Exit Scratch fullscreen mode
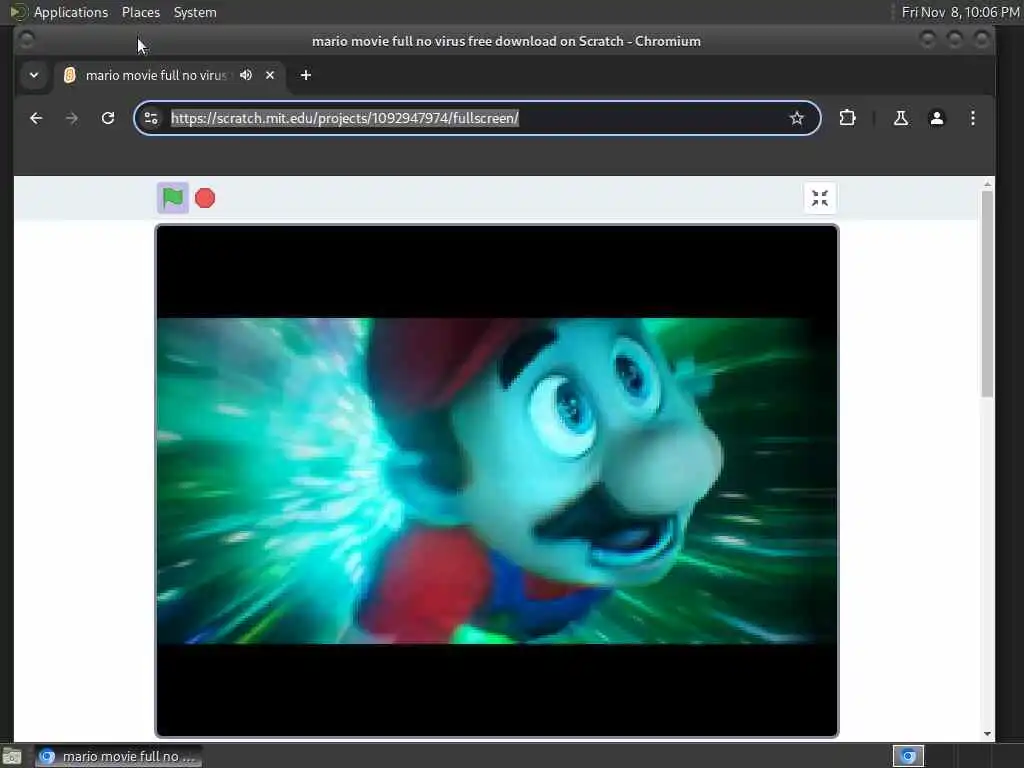This screenshot has height=768, width=1024. pyautogui.click(x=820, y=198)
